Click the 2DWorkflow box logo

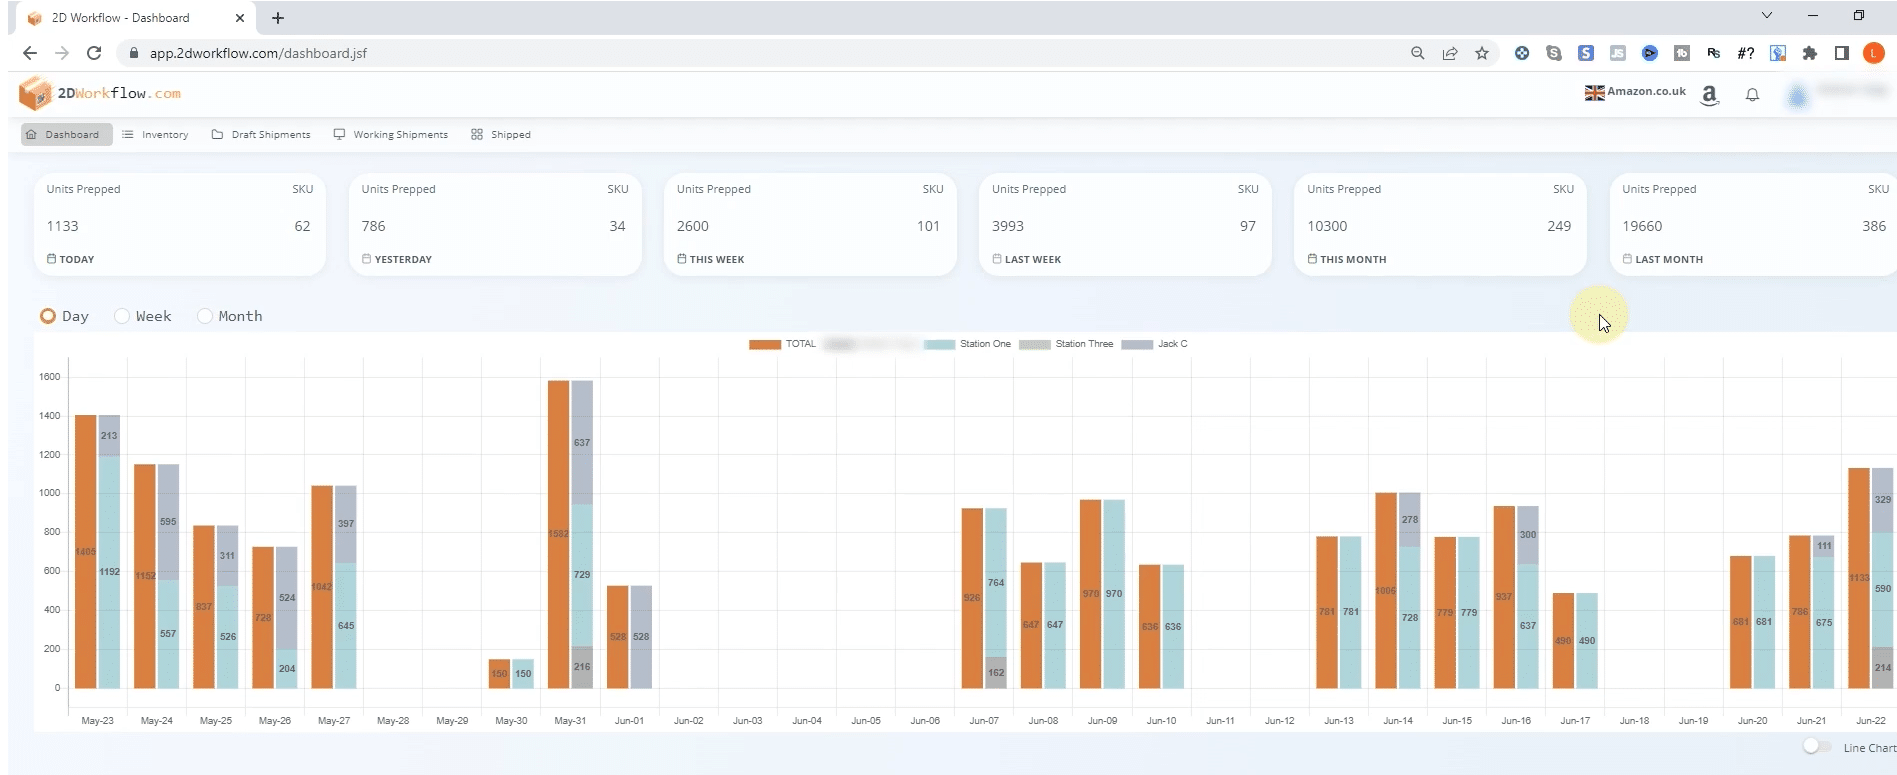point(35,93)
